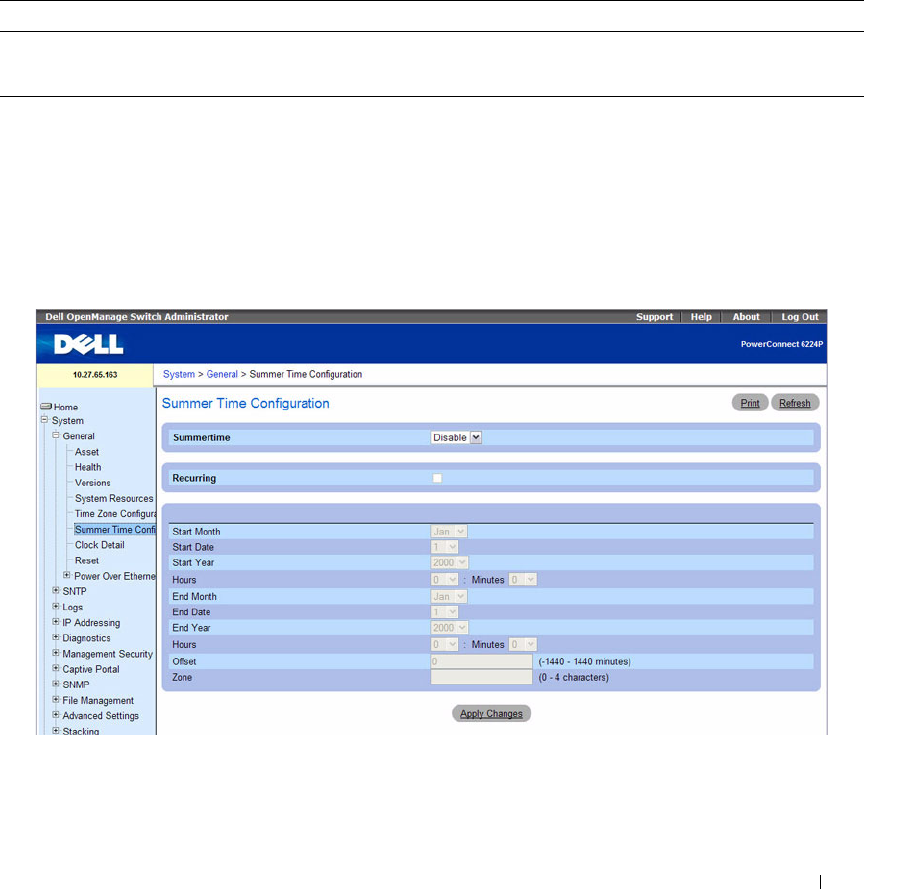Screen dimensions: 900x889
Task: Expand the SNMP tree node
Action: pos(56,684)
